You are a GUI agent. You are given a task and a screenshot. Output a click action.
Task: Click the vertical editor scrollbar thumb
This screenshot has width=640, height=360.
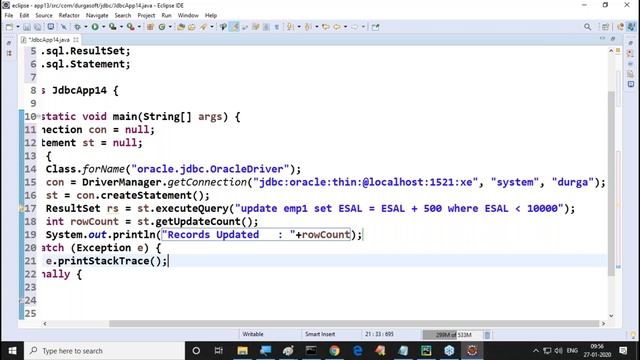click(x=611, y=184)
